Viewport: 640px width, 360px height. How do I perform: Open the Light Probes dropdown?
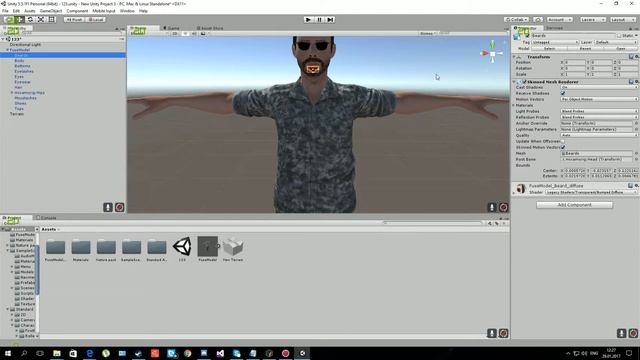599,111
